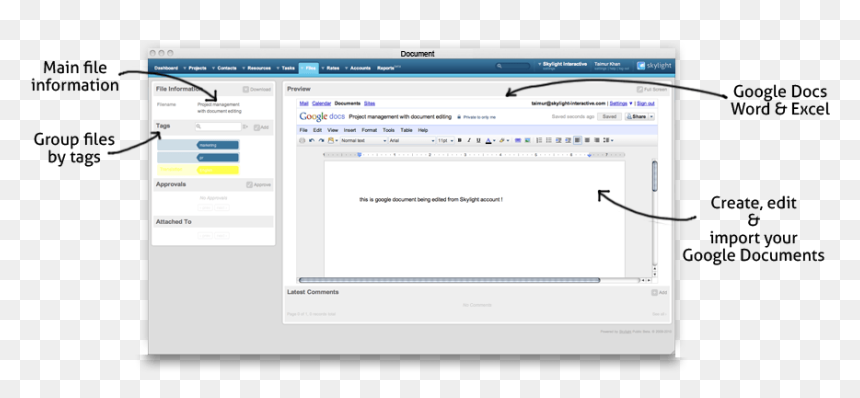Select the align left icon

coord(578,140)
